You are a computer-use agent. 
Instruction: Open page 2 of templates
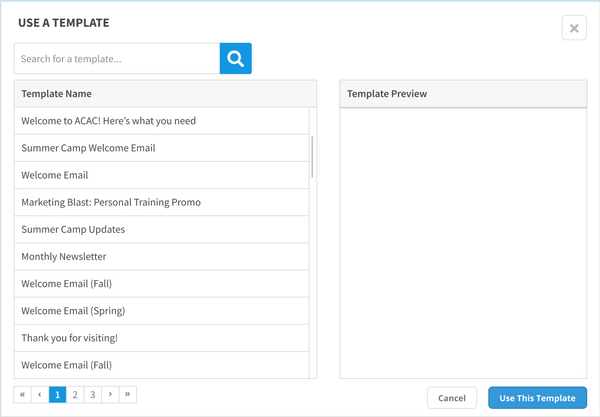(75, 395)
